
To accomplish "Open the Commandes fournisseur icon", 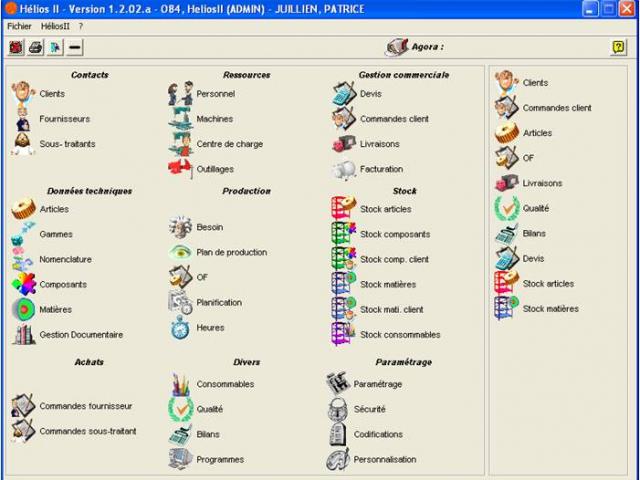I will click(23, 406).
